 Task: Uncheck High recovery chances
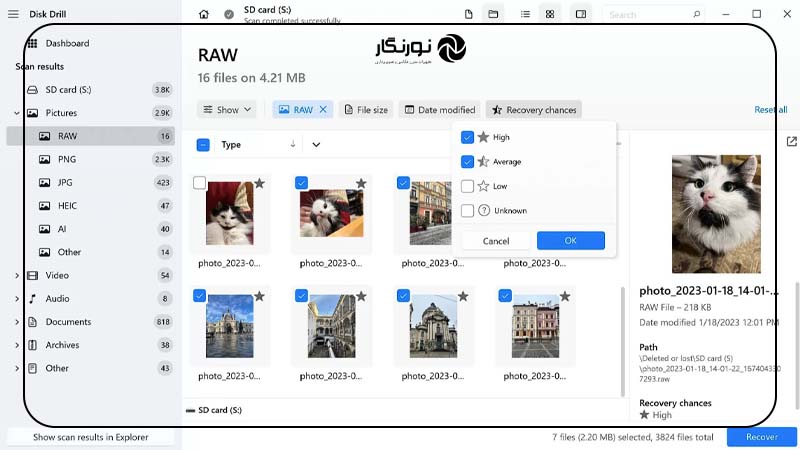click(x=467, y=137)
